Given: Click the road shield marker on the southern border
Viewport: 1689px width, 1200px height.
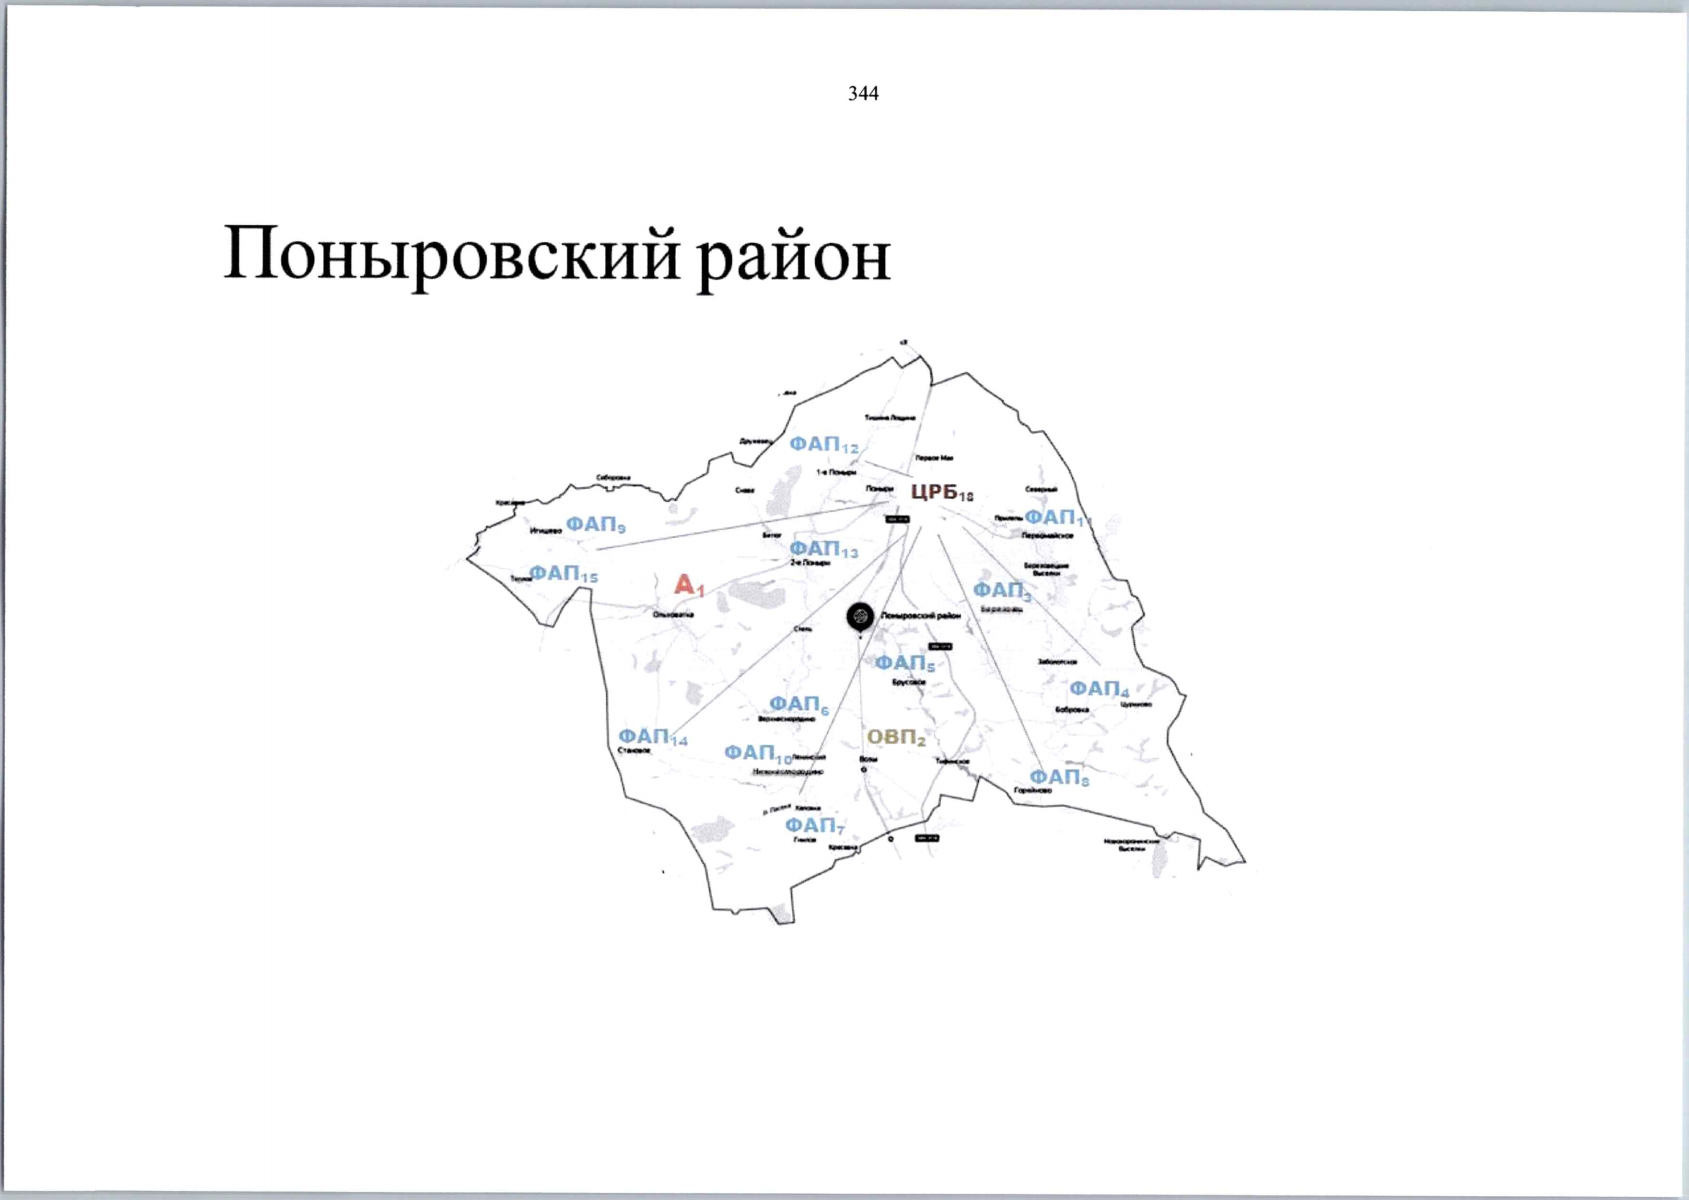Looking at the screenshot, I should (927, 838).
